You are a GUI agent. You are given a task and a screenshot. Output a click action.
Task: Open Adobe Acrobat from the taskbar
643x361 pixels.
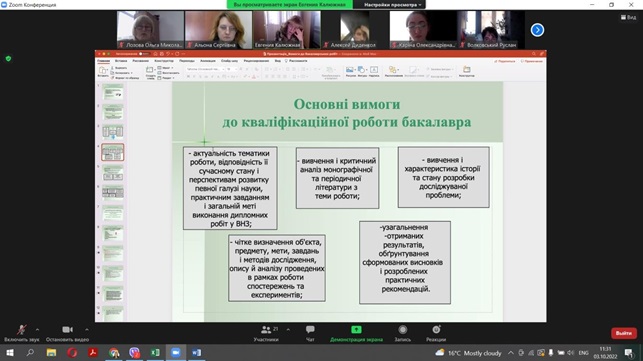click(93, 353)
